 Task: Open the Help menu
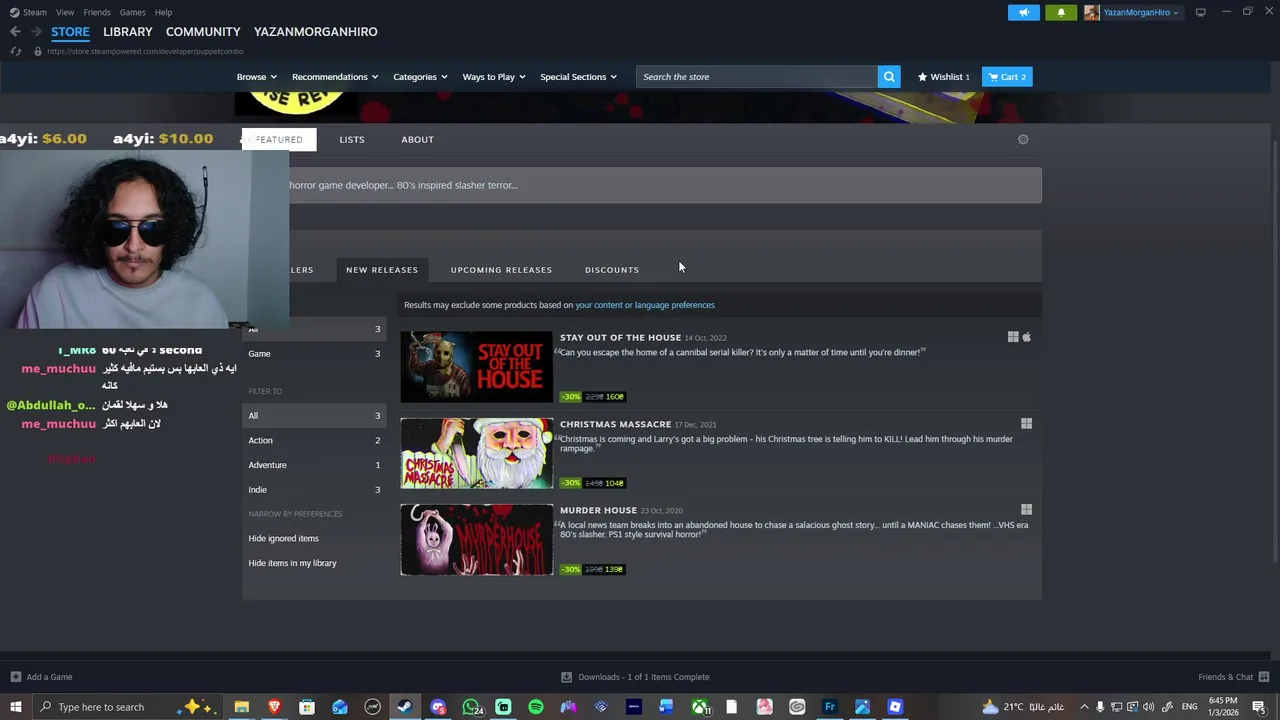163,12
